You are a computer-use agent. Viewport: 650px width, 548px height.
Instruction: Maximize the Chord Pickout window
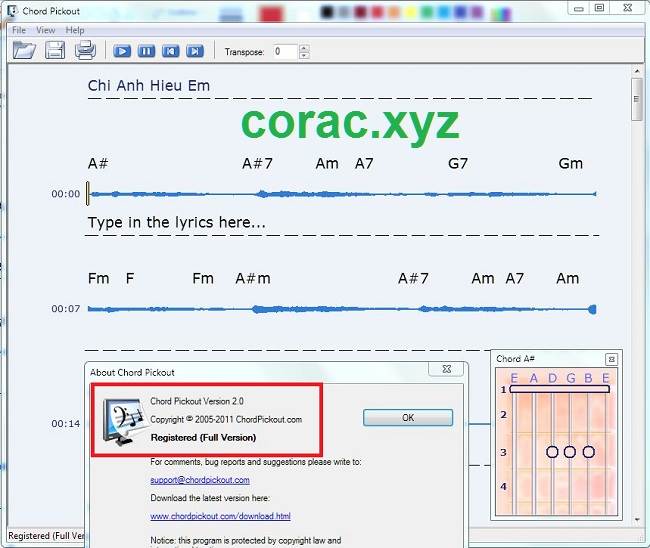coord(599,8)
